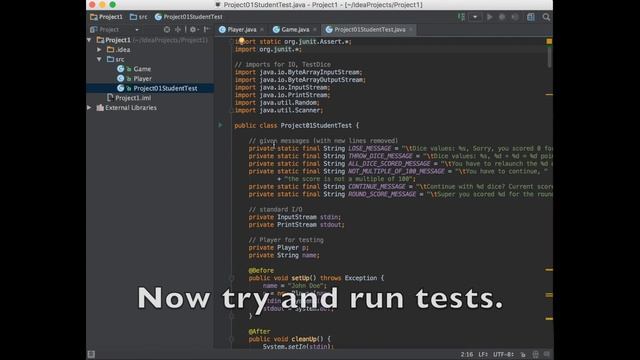Expand the .idea folder arrow

[99, 49]
